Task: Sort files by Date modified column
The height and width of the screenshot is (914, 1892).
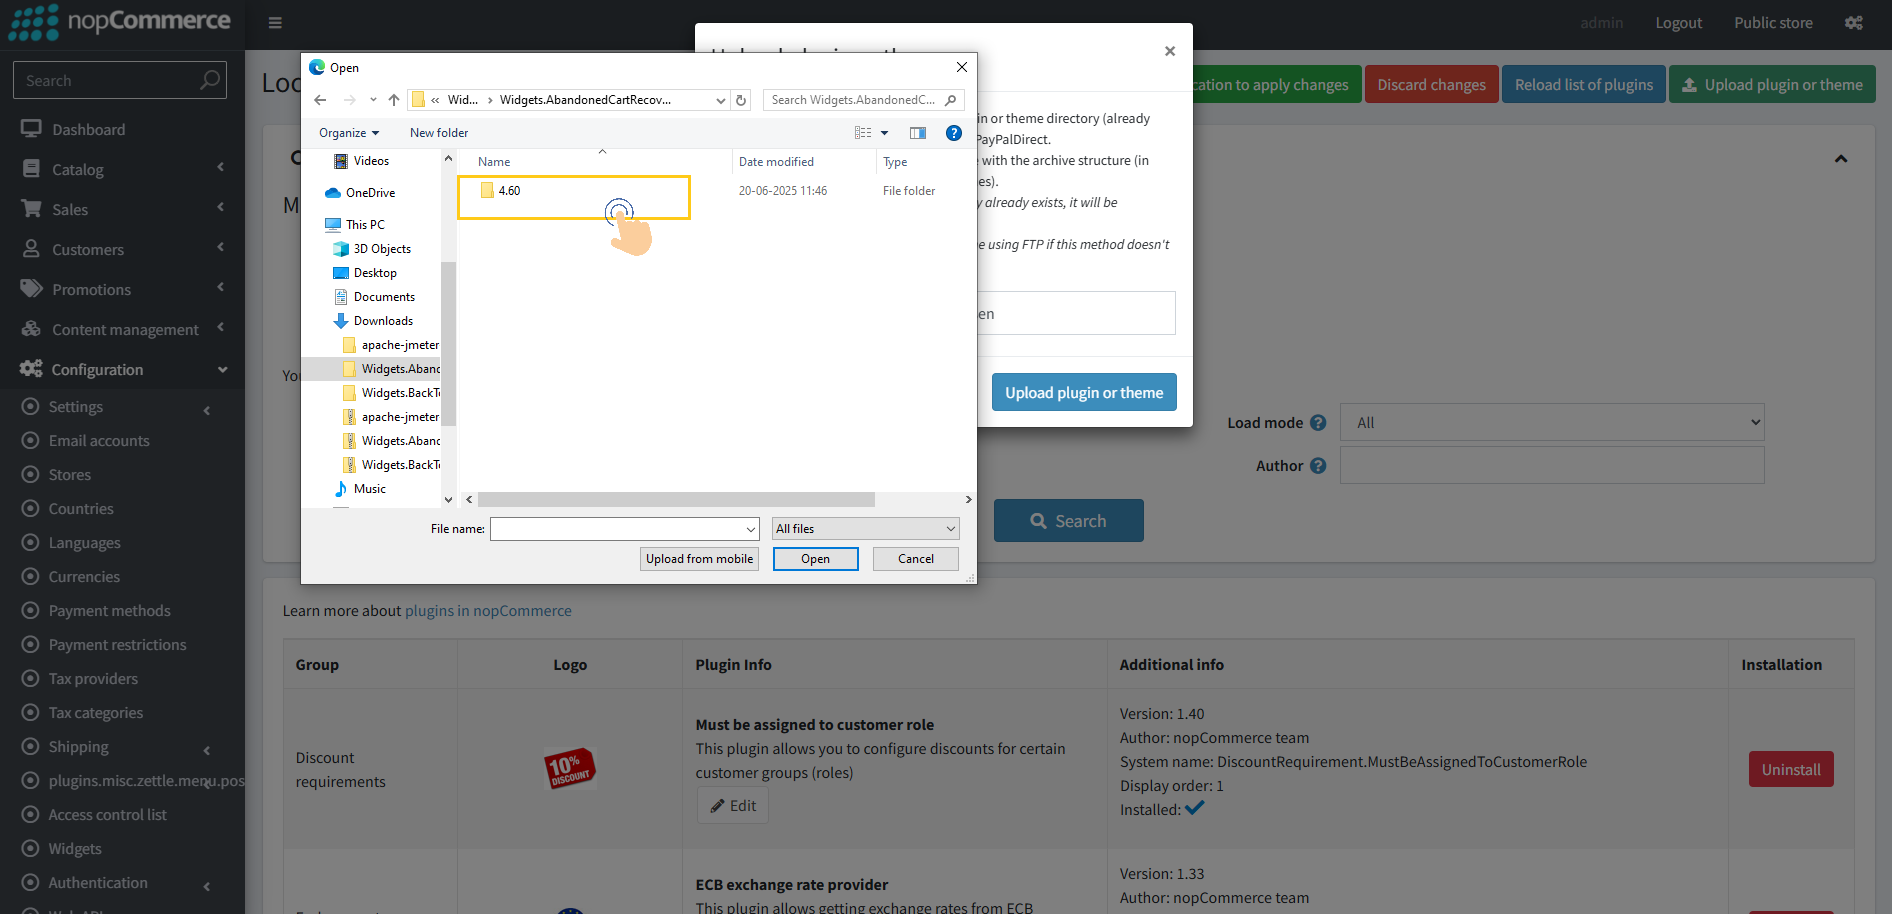Action: [776, 162]
